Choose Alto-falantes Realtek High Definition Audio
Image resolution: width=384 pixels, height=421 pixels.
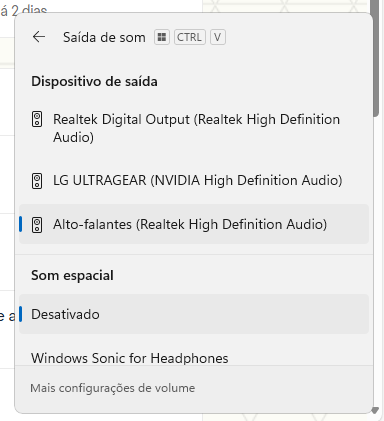[194, 224]
